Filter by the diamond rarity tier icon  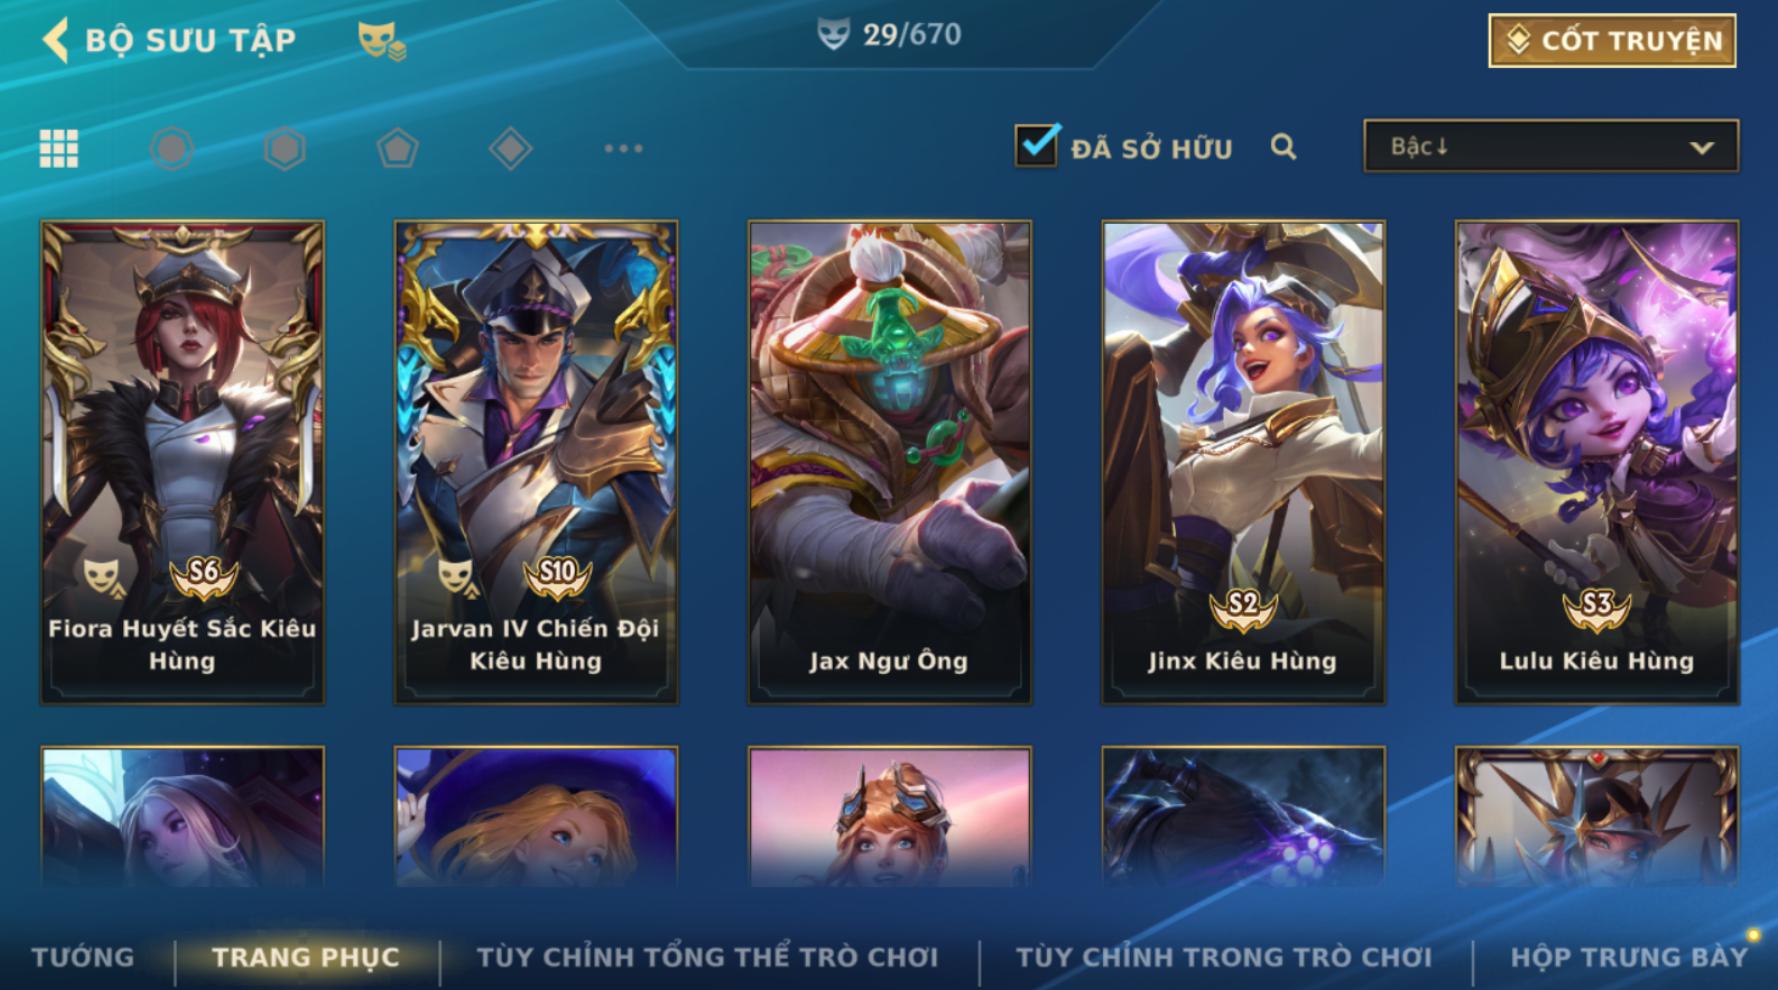511,149
